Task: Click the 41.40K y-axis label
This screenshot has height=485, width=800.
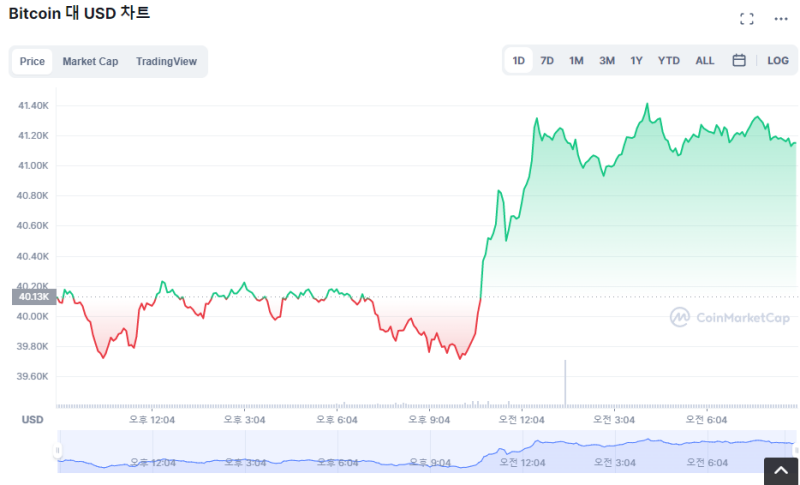Action: [x=33, y=106]
